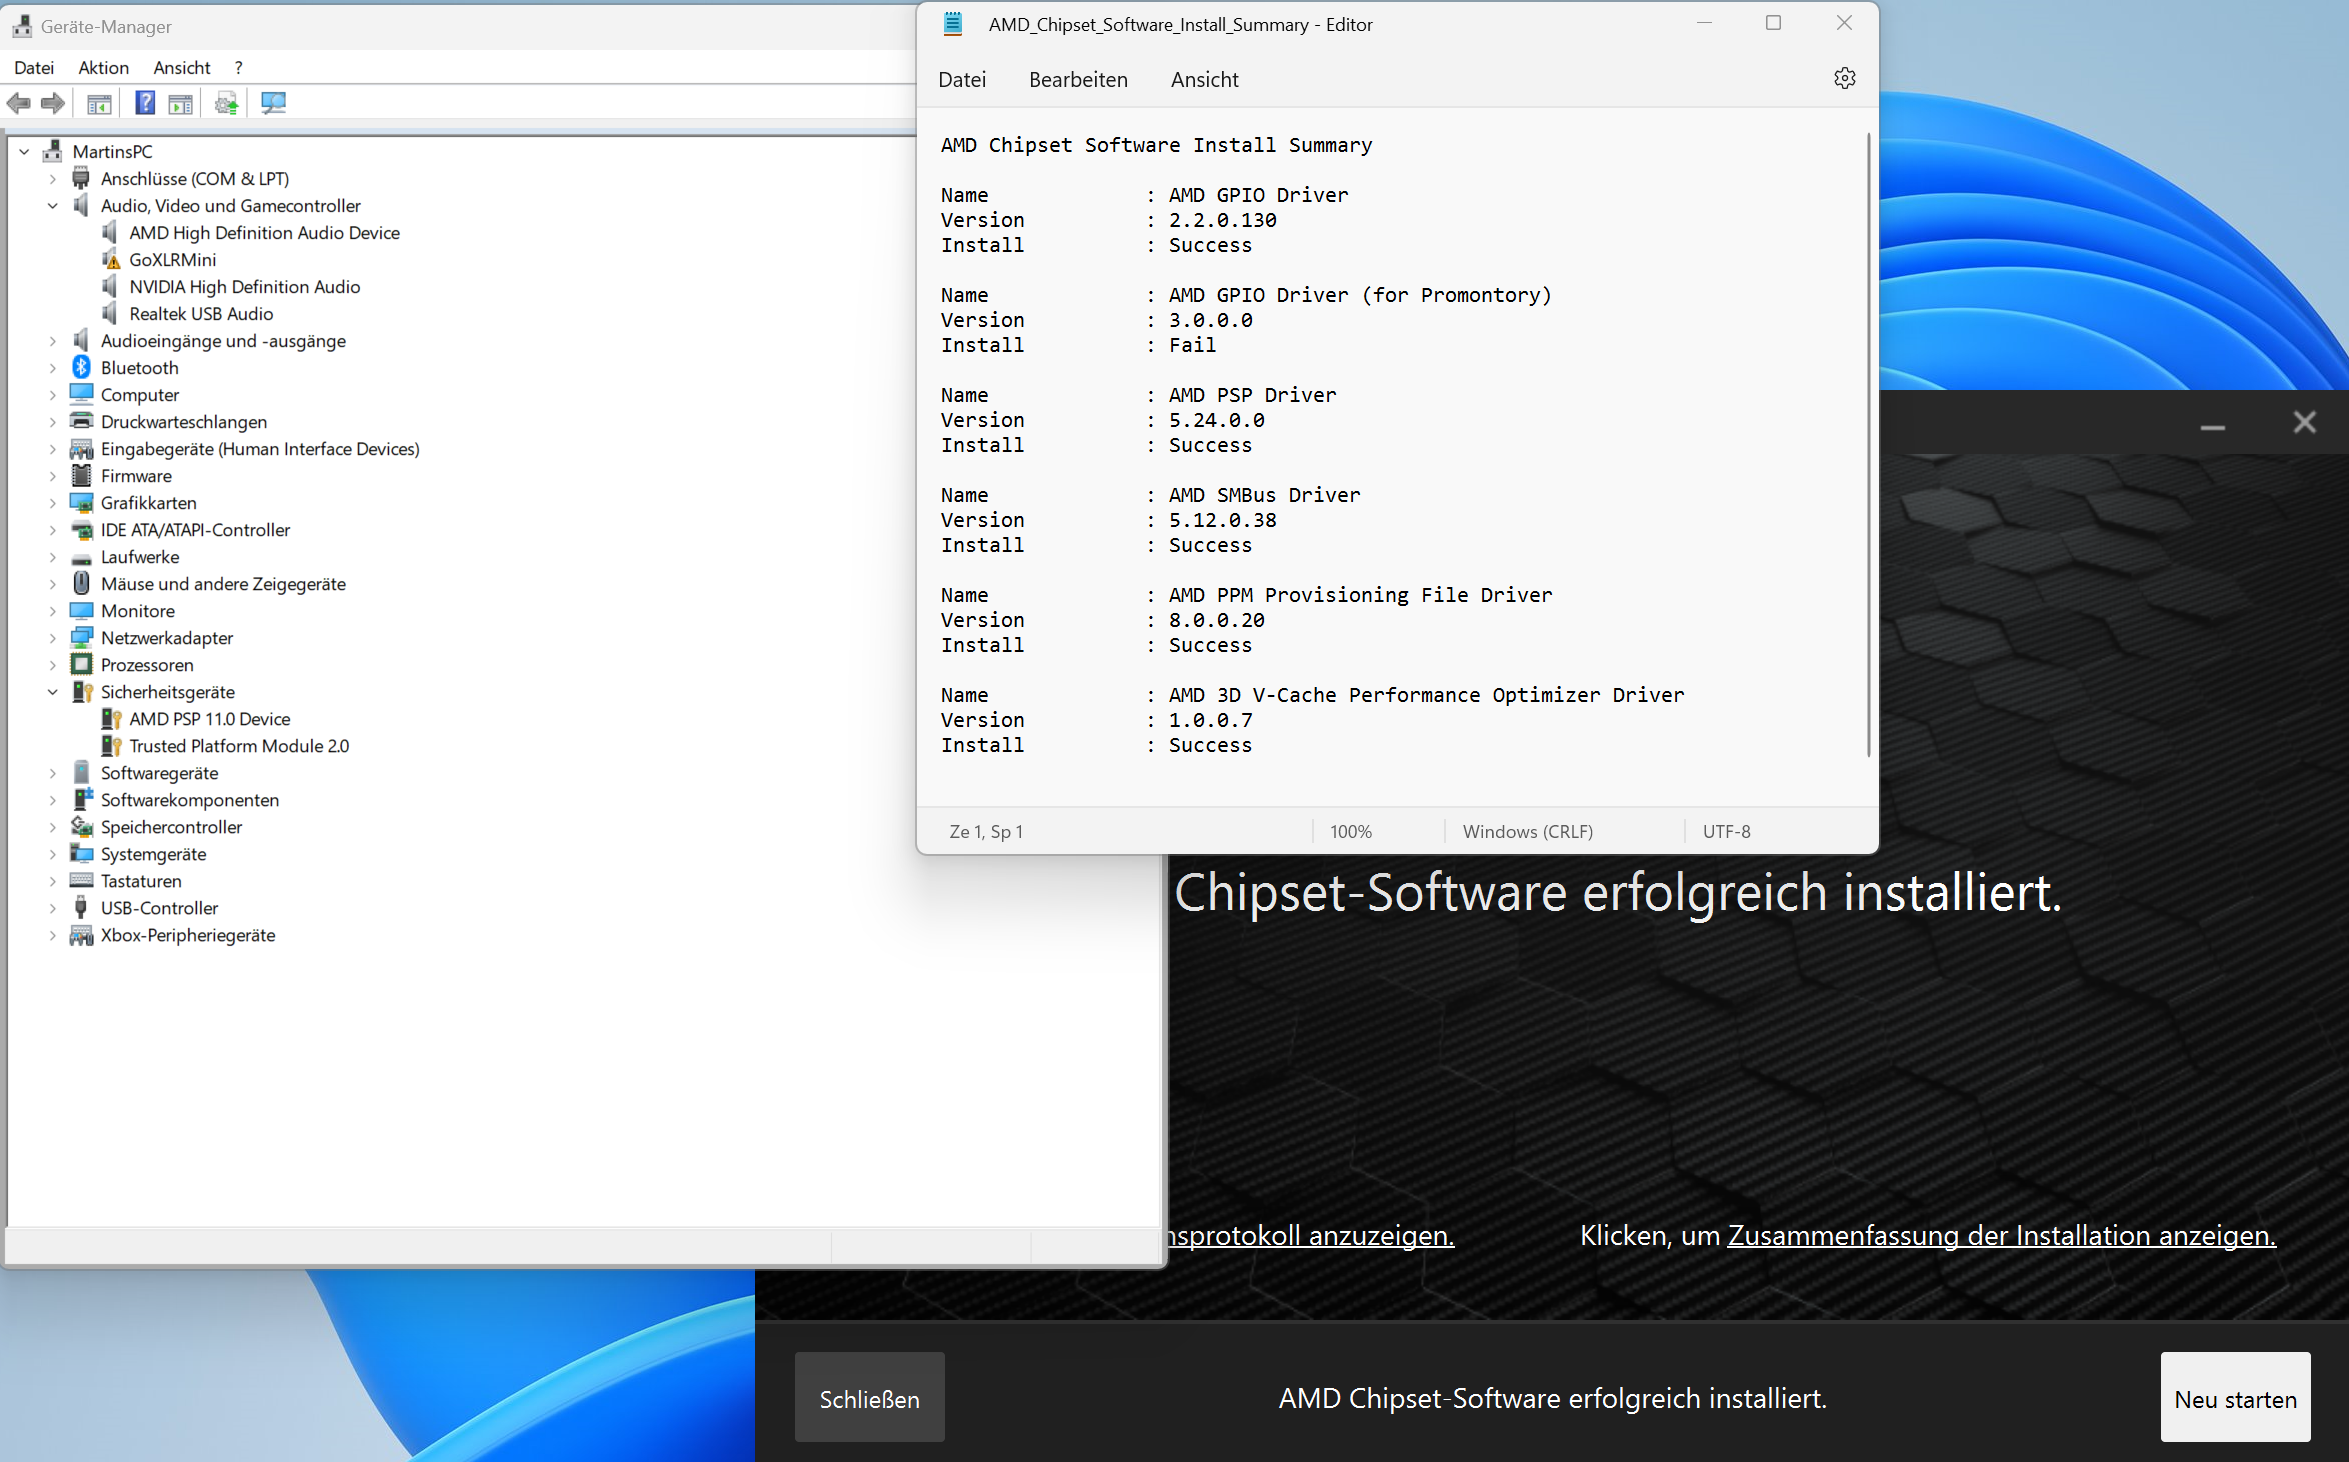
Task: Click the back arrow in Geräte-Manager toolbar
Action: tap(19, 103)
